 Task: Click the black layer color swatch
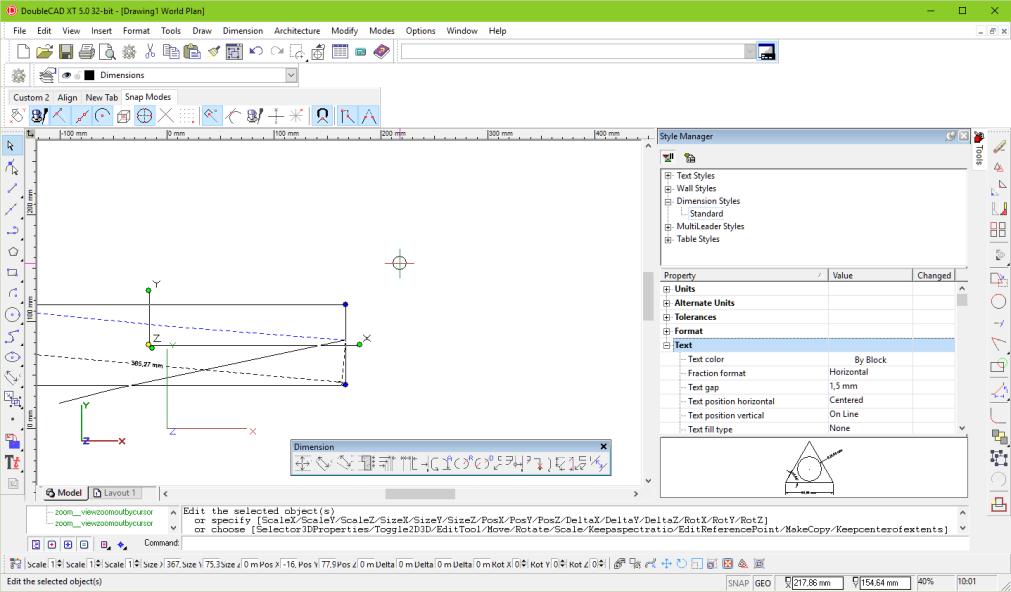[x=89, y=75]
